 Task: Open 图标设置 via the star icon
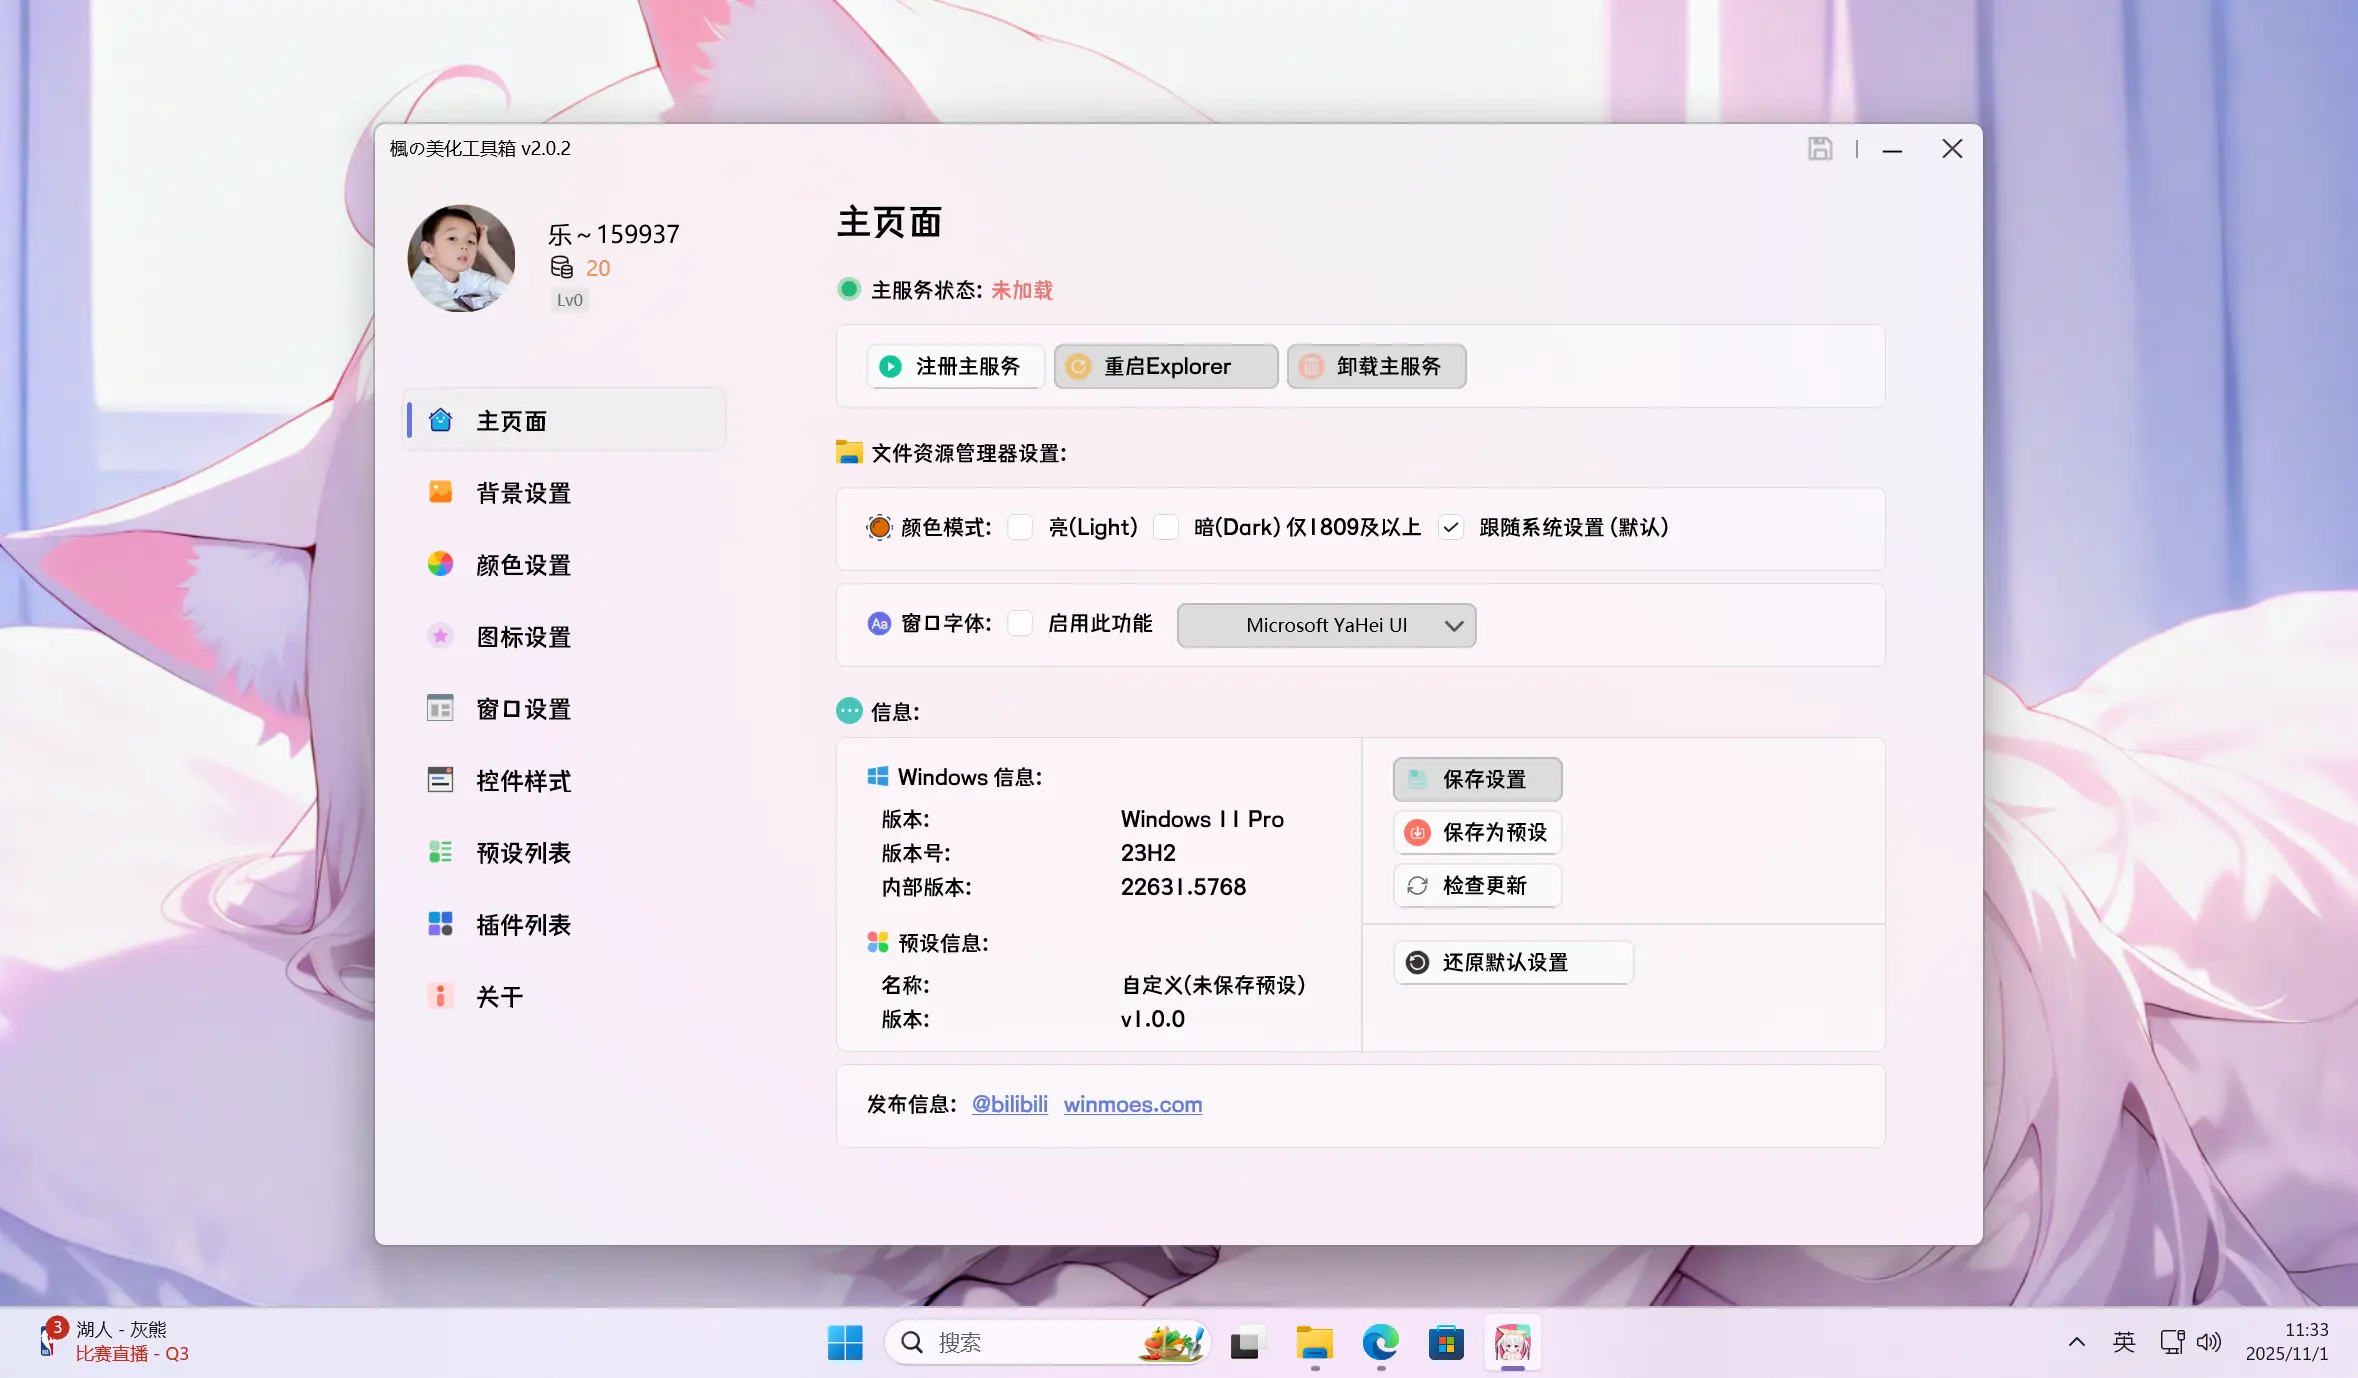[441, 636]
